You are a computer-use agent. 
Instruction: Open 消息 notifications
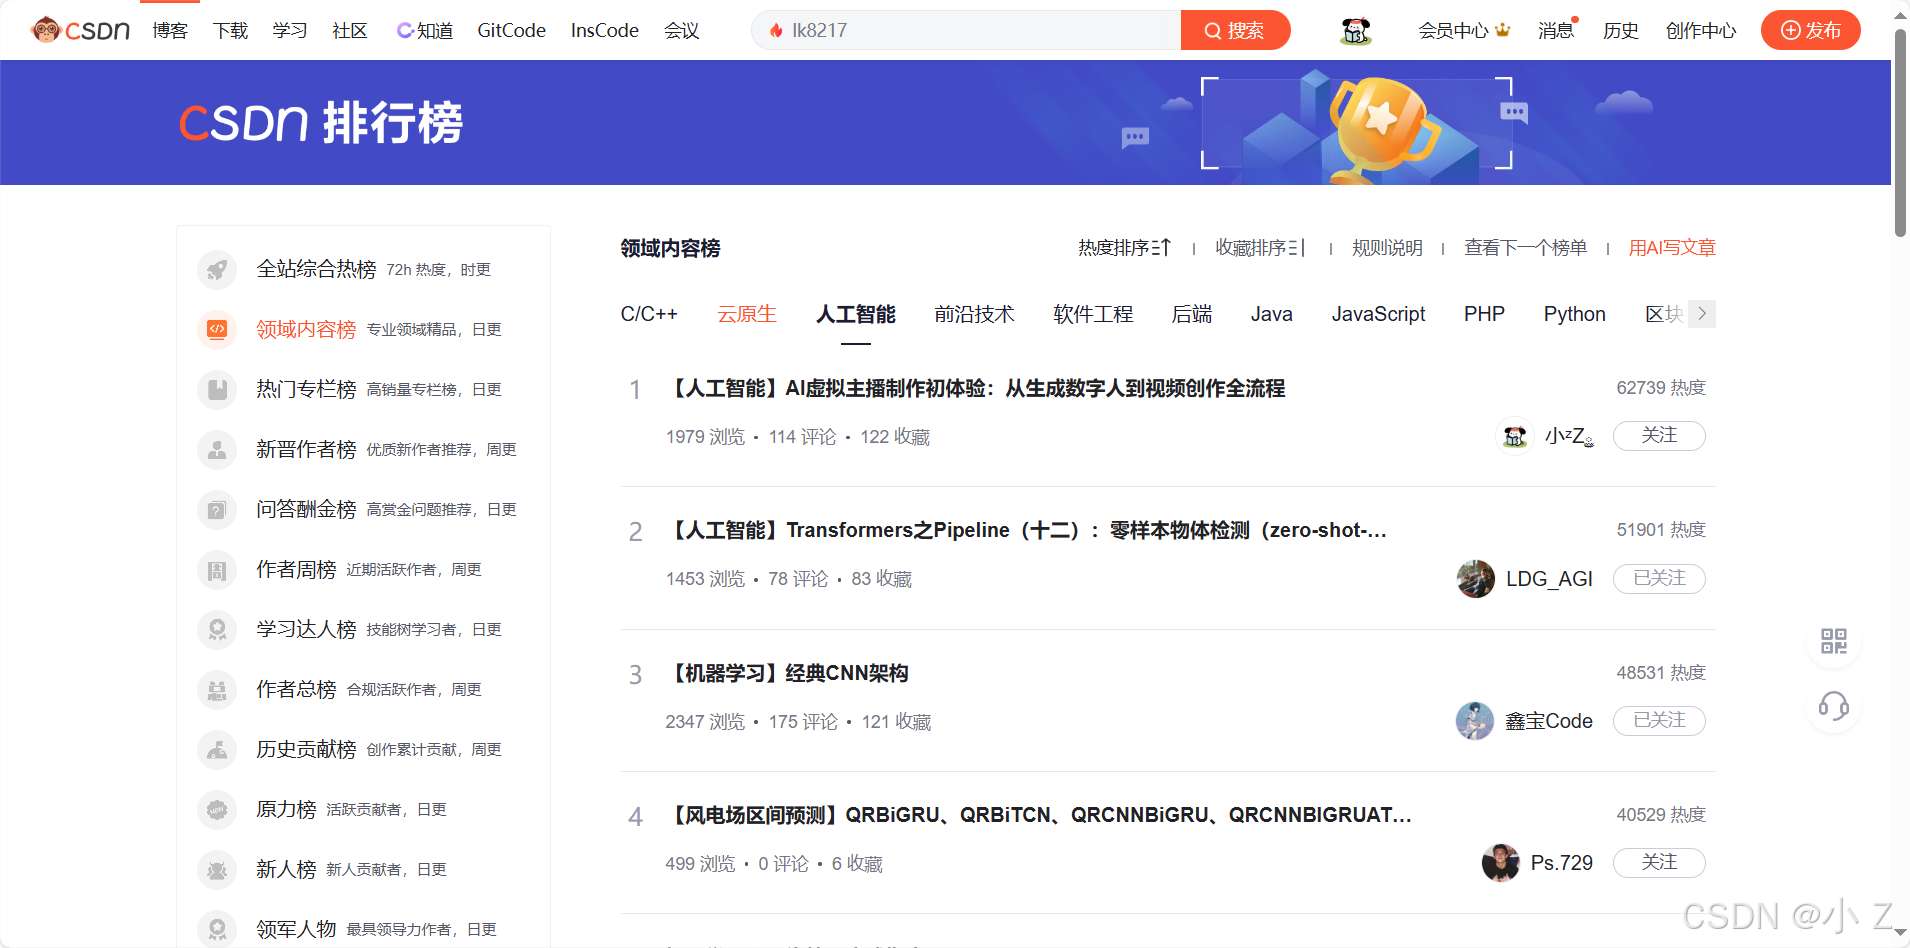[x=1555, y=30]
